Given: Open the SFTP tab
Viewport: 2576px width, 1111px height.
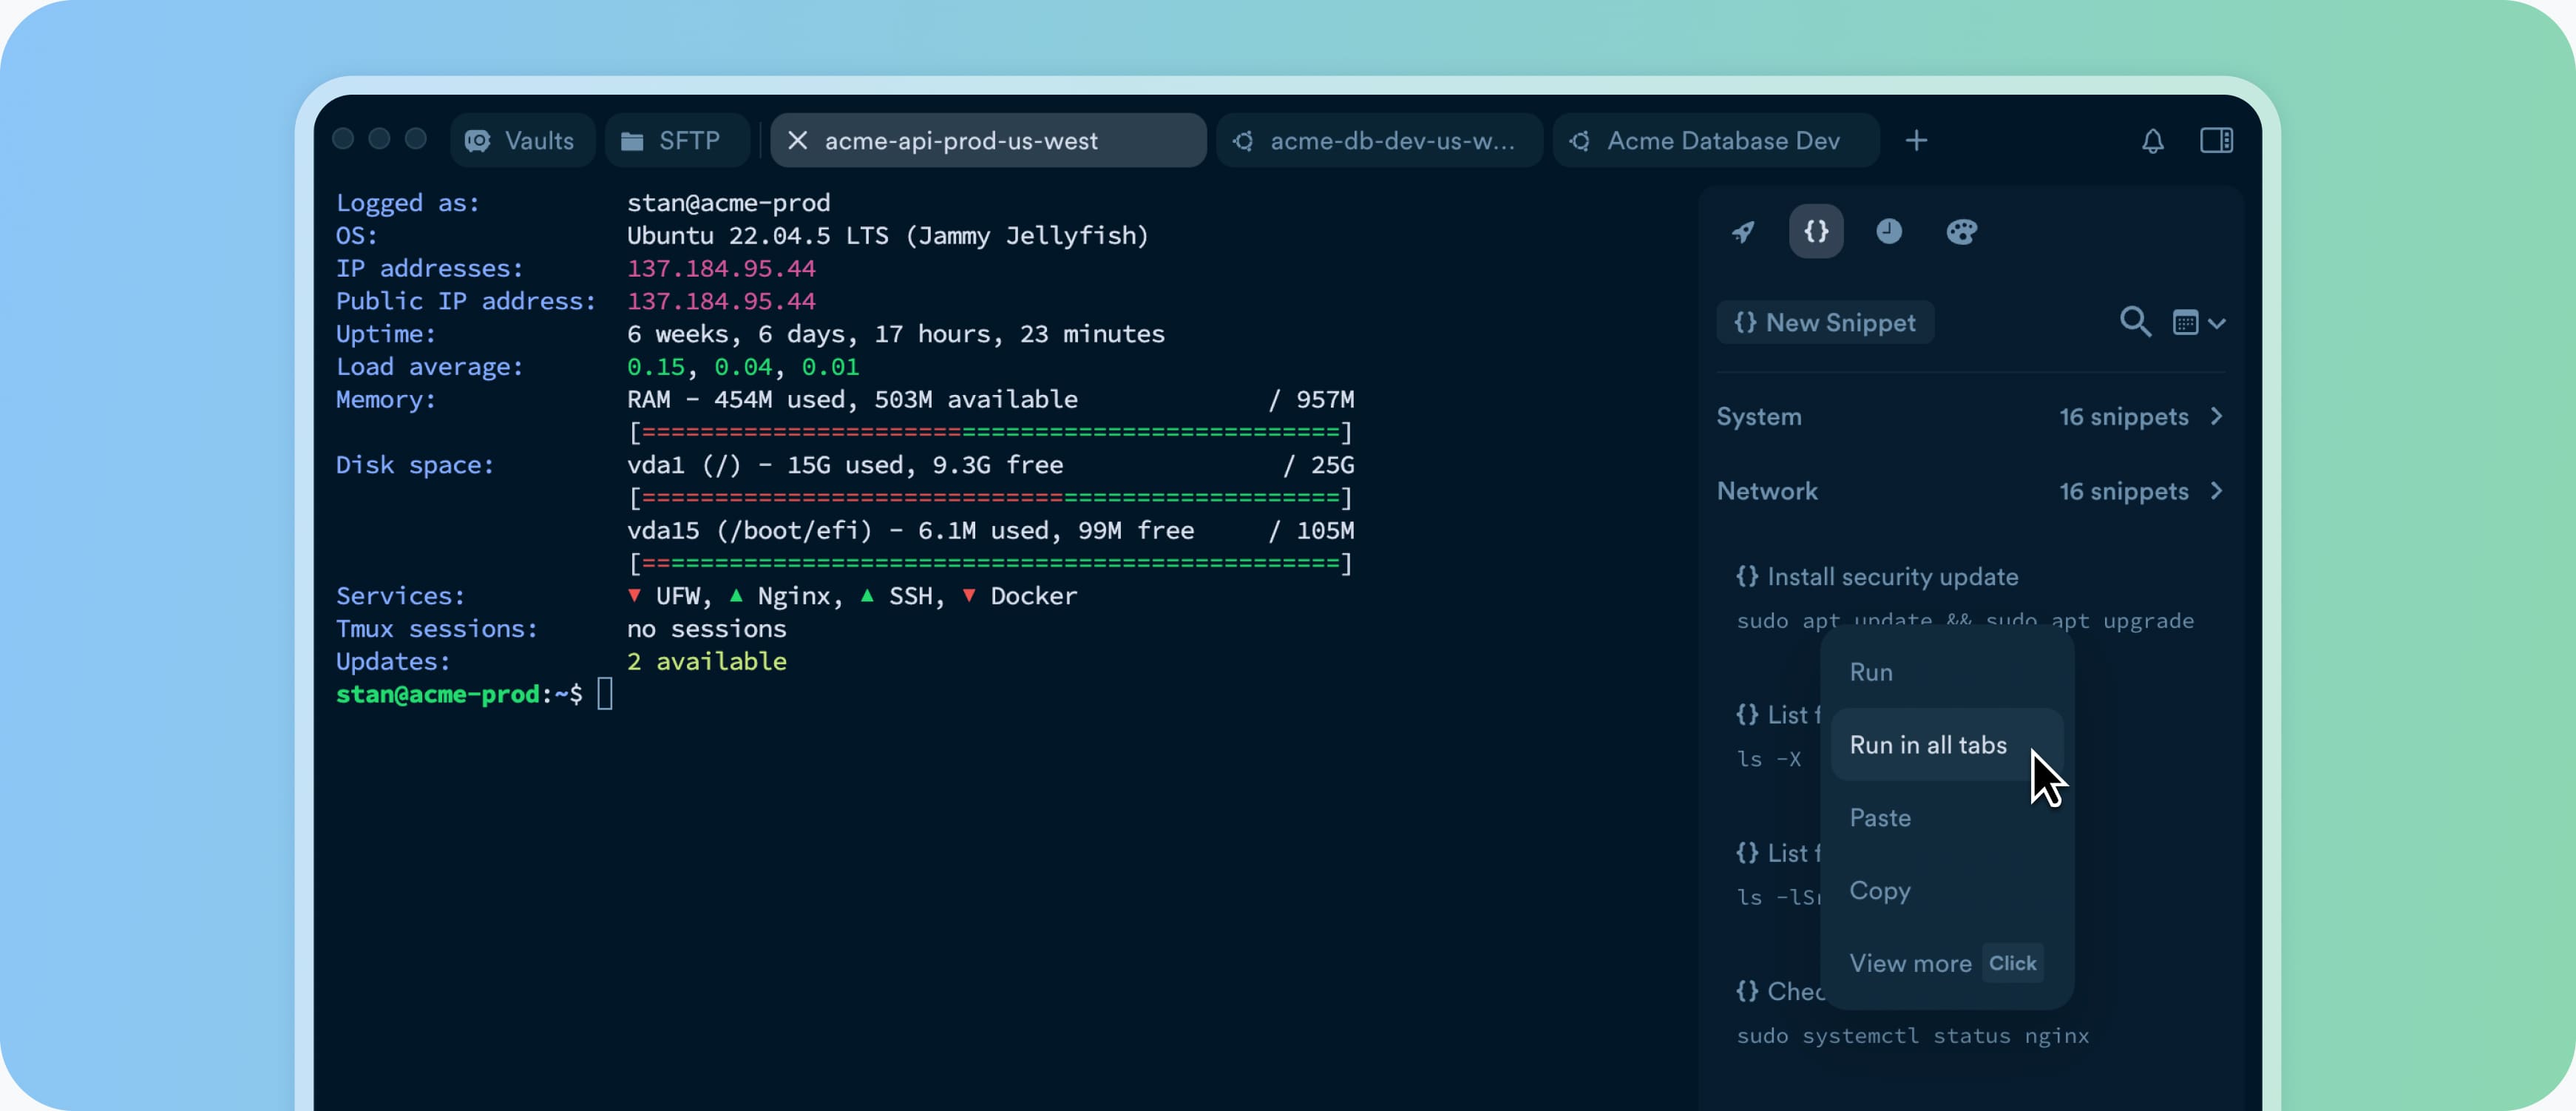Looking at the screenshot, I should tap(677, 141).
